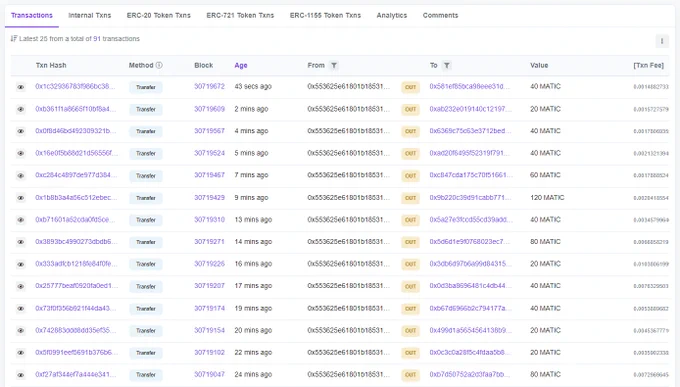
Task: Switch to the Transactions tab
Action: [32, 15]
